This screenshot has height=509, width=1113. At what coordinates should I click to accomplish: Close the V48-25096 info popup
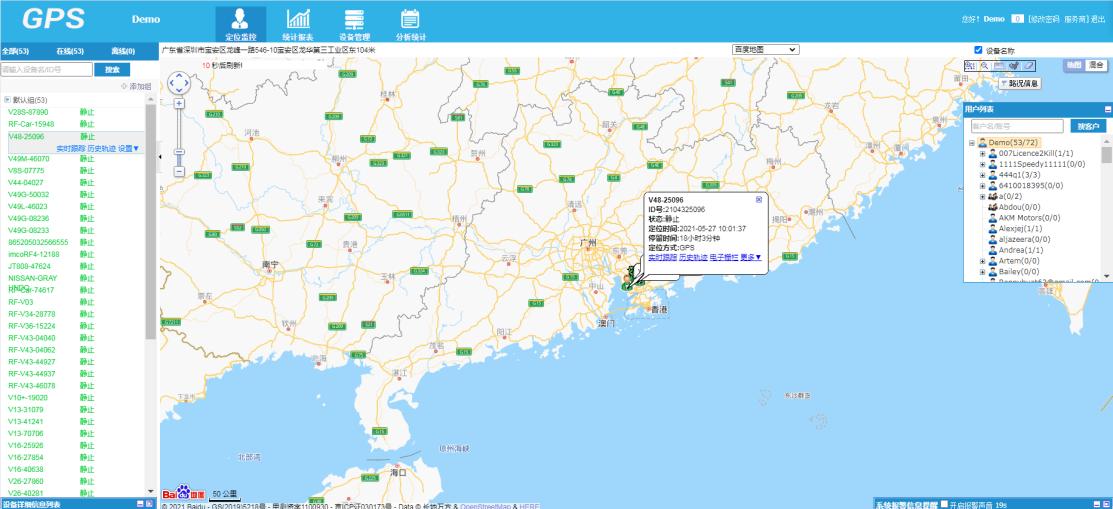[758, 199]
